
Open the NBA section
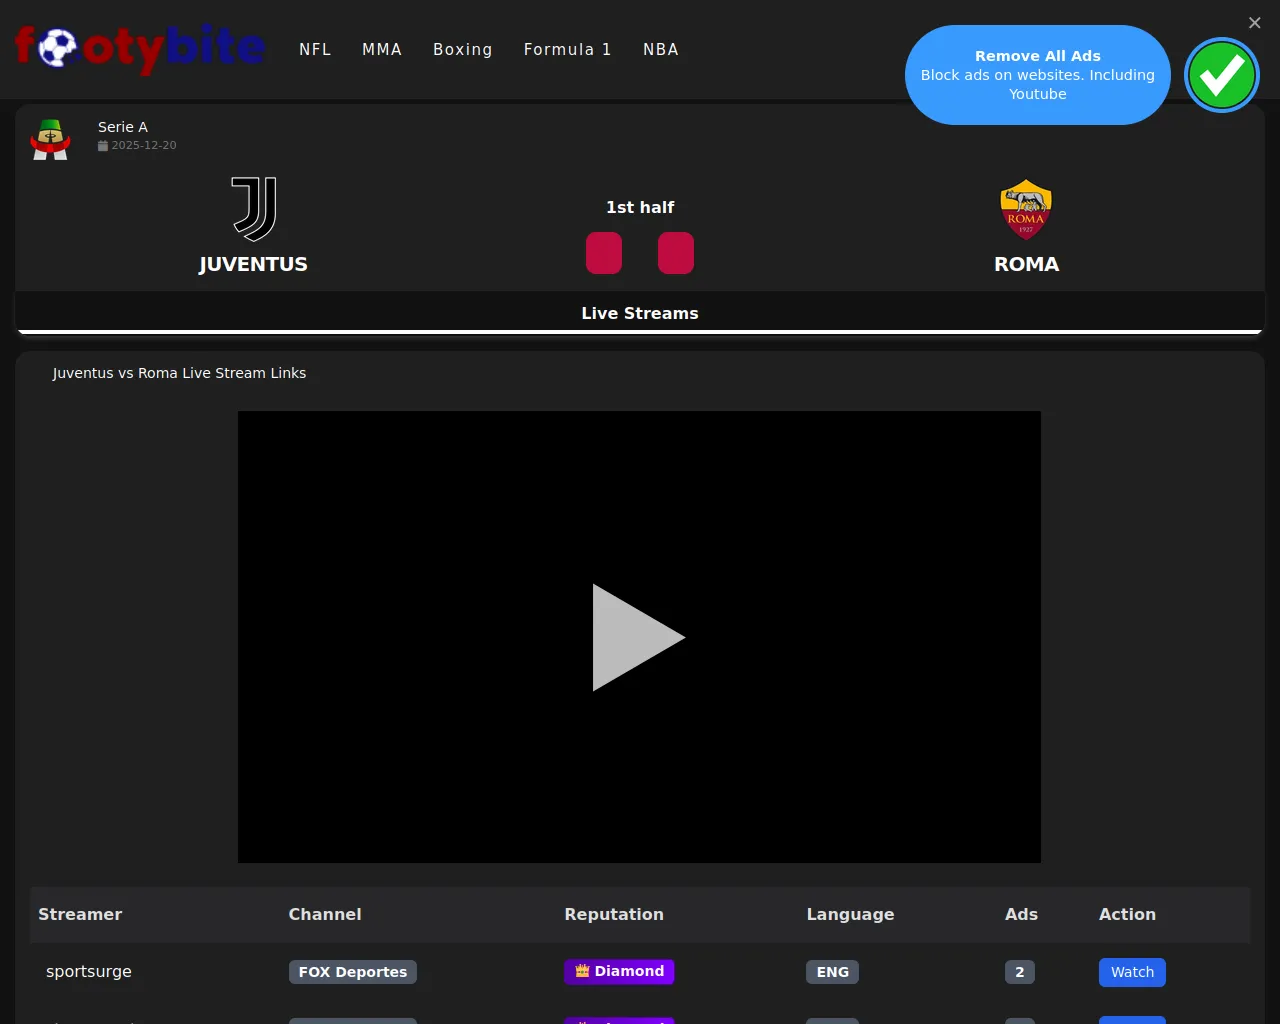click(660, 49)
